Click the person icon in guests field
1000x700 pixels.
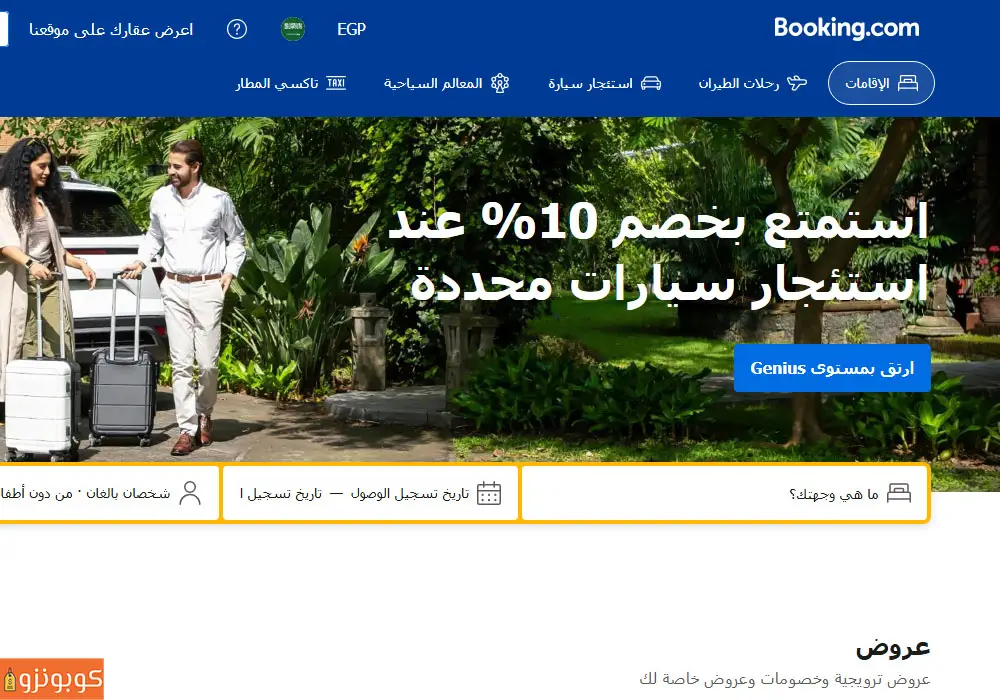point(190,493)
